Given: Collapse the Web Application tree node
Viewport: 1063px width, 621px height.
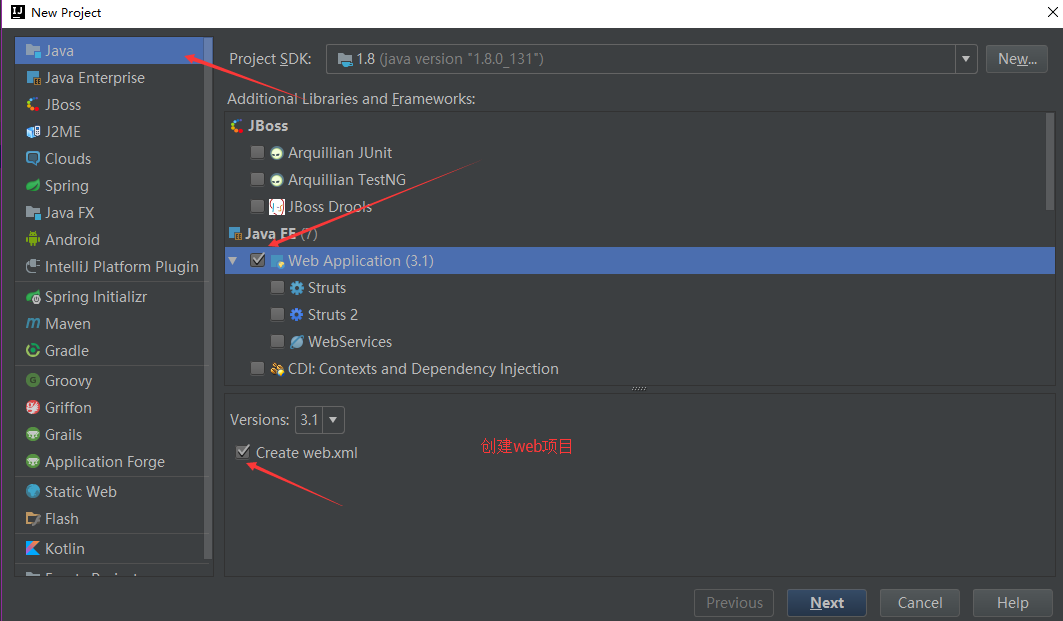Looking at the screenshot, I should tap(233, 260).
